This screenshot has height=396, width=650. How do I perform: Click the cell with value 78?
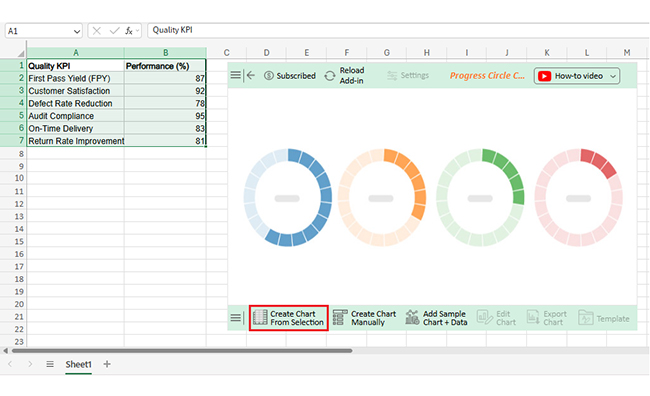click(165, 103)
